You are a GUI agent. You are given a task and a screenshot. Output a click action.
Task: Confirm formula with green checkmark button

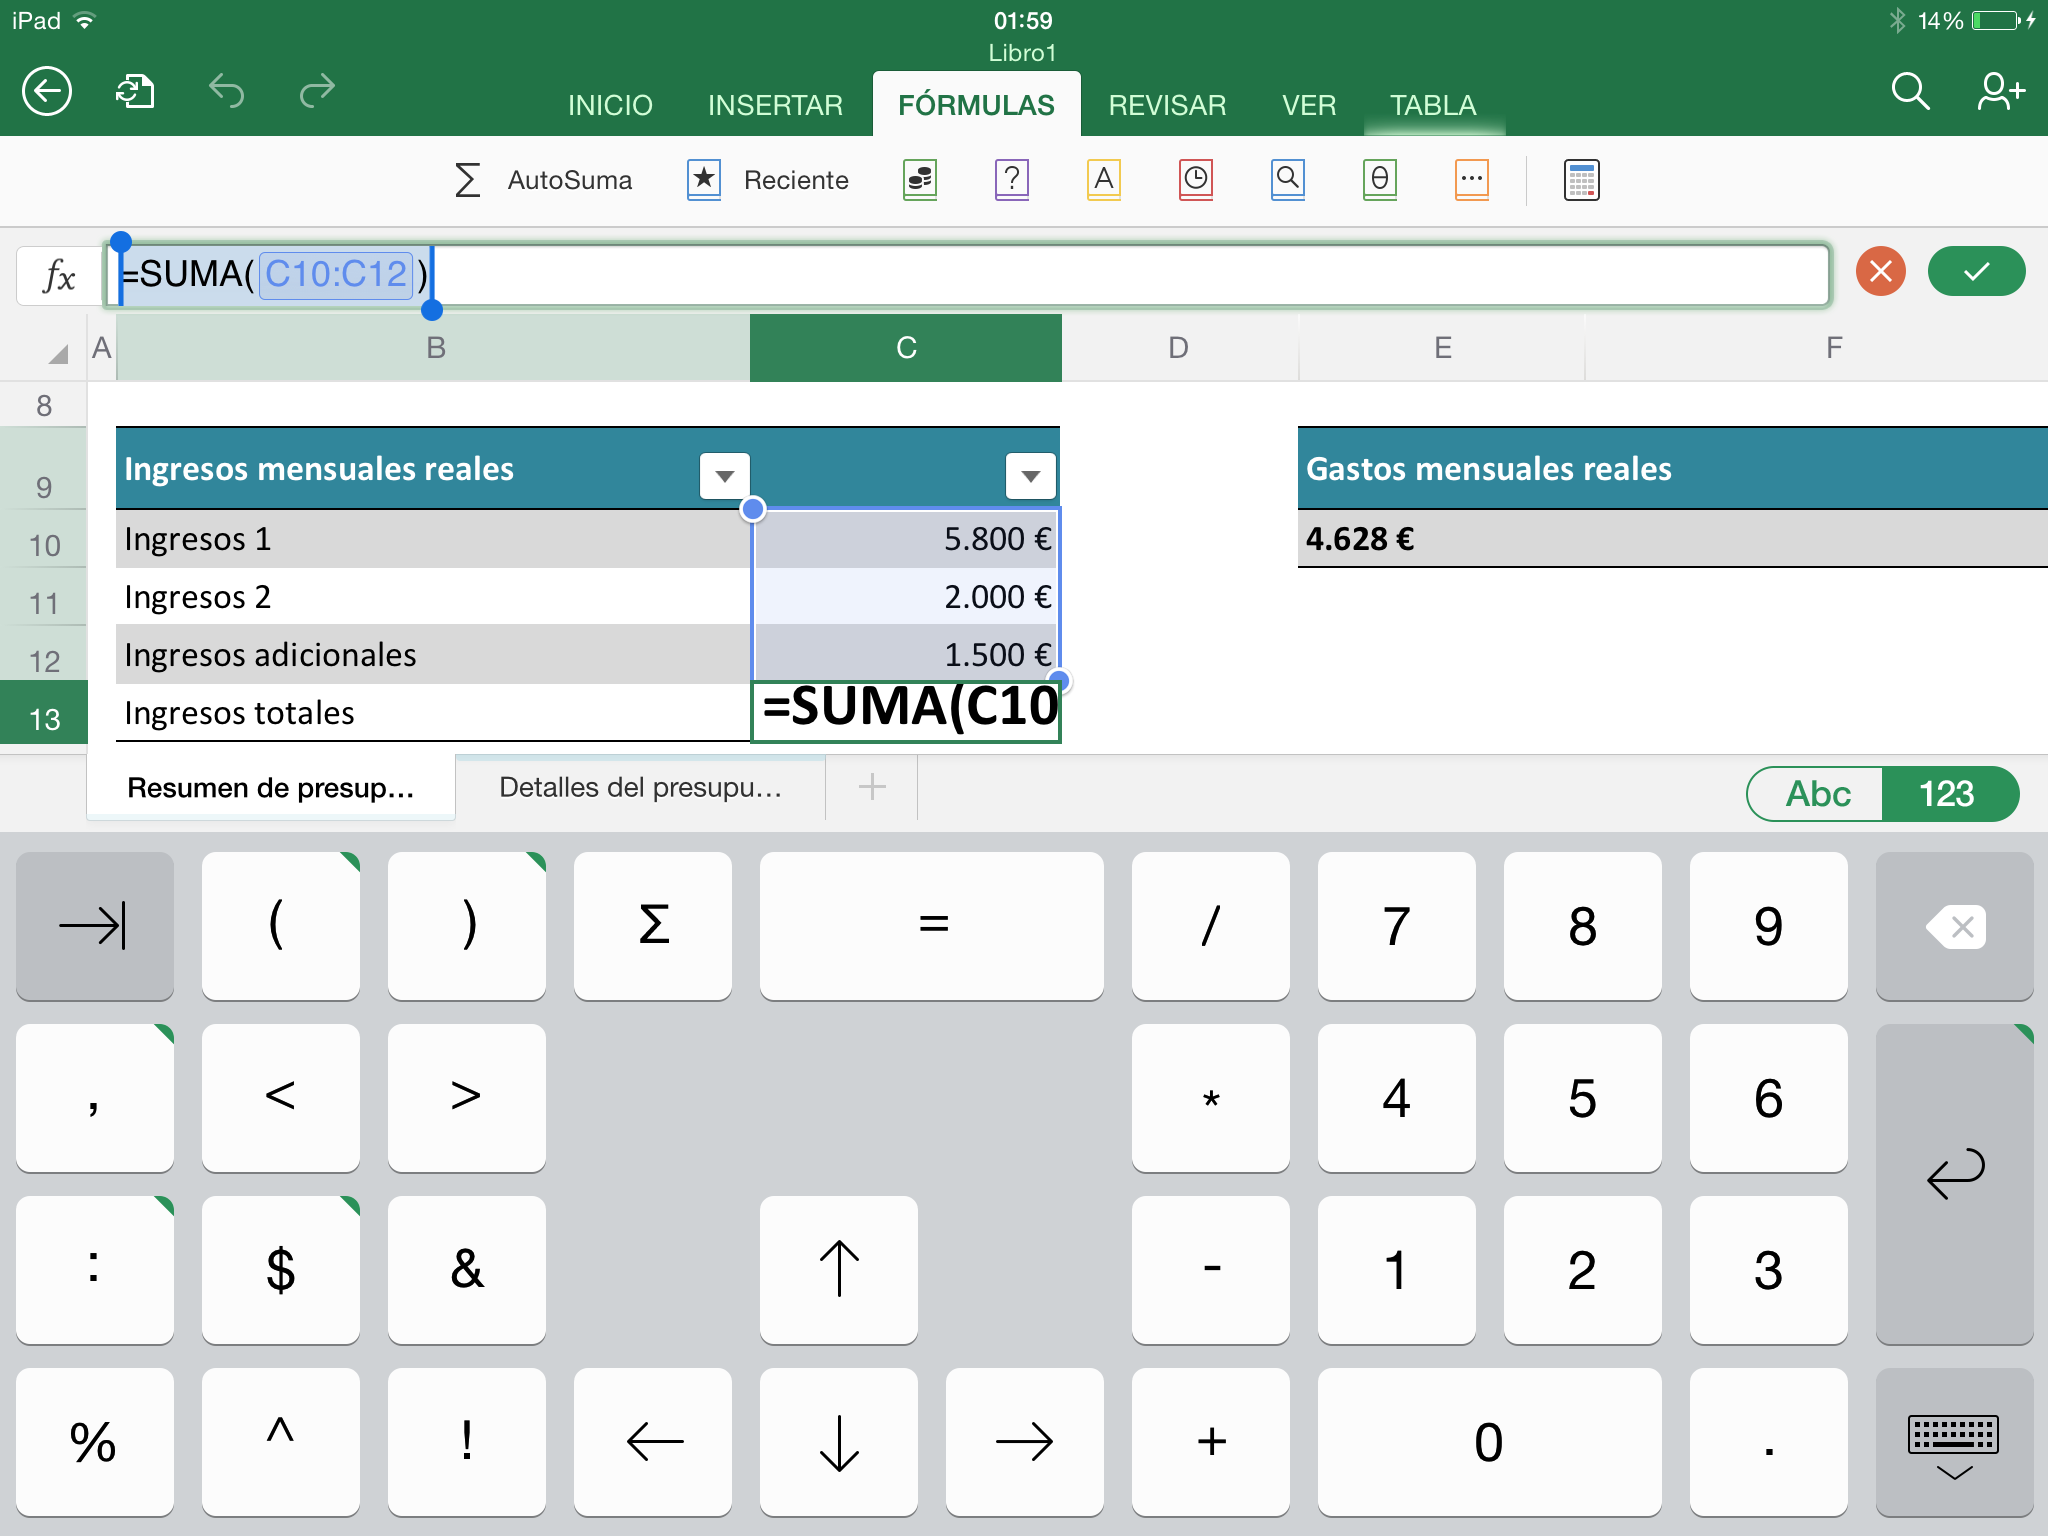pyautogui.click(x=1976, y=272)
